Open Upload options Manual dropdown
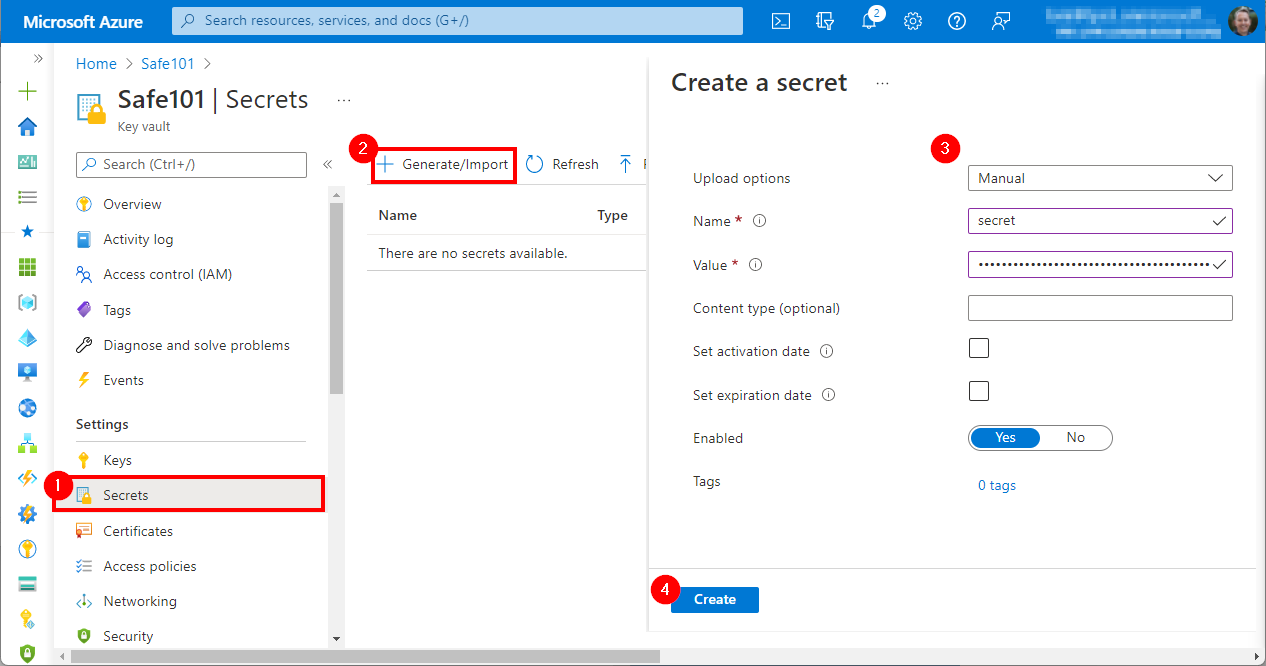Image resolution: width=1266 pixels, height=666 pixels. coord(1100,178)
